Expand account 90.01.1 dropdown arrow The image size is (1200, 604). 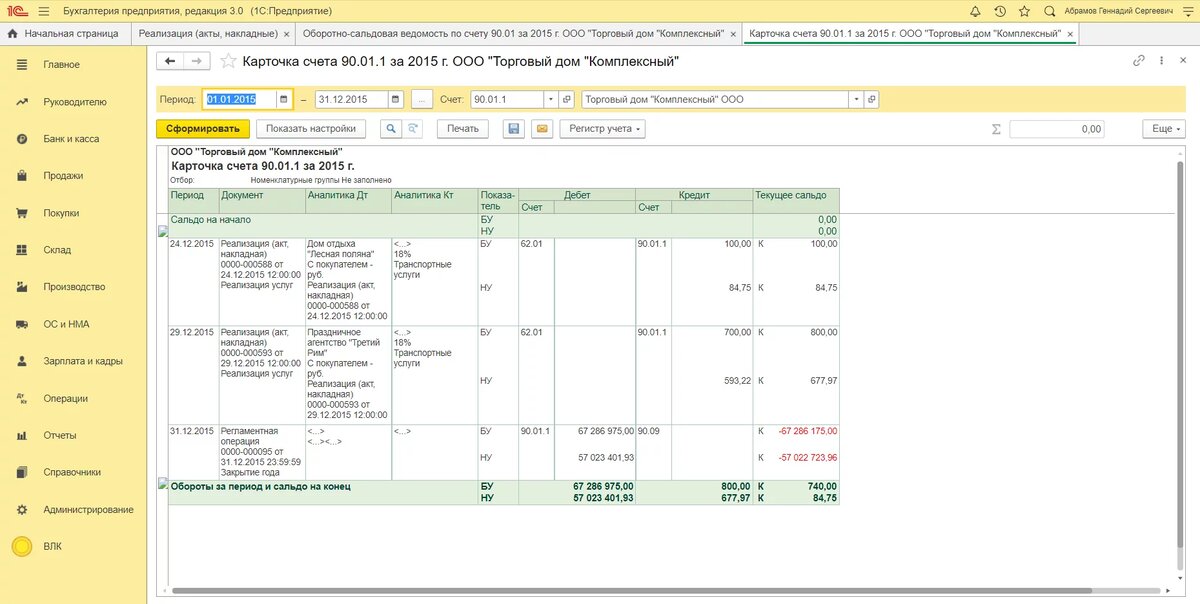click(x=550, y=100)
